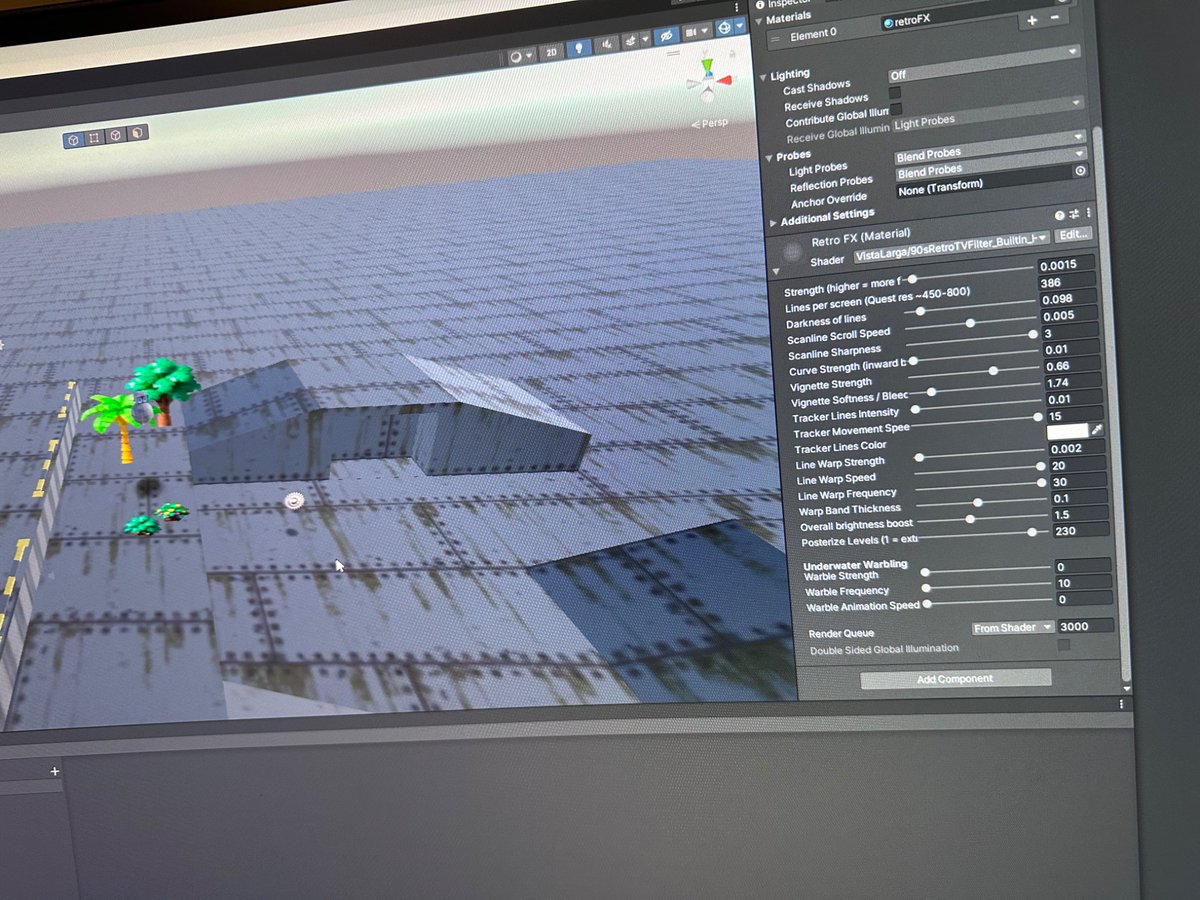Click the Vignette Softness value field 1.74
The image size is (1200, 900).
pyautogui.click(x=1072, y=382)
